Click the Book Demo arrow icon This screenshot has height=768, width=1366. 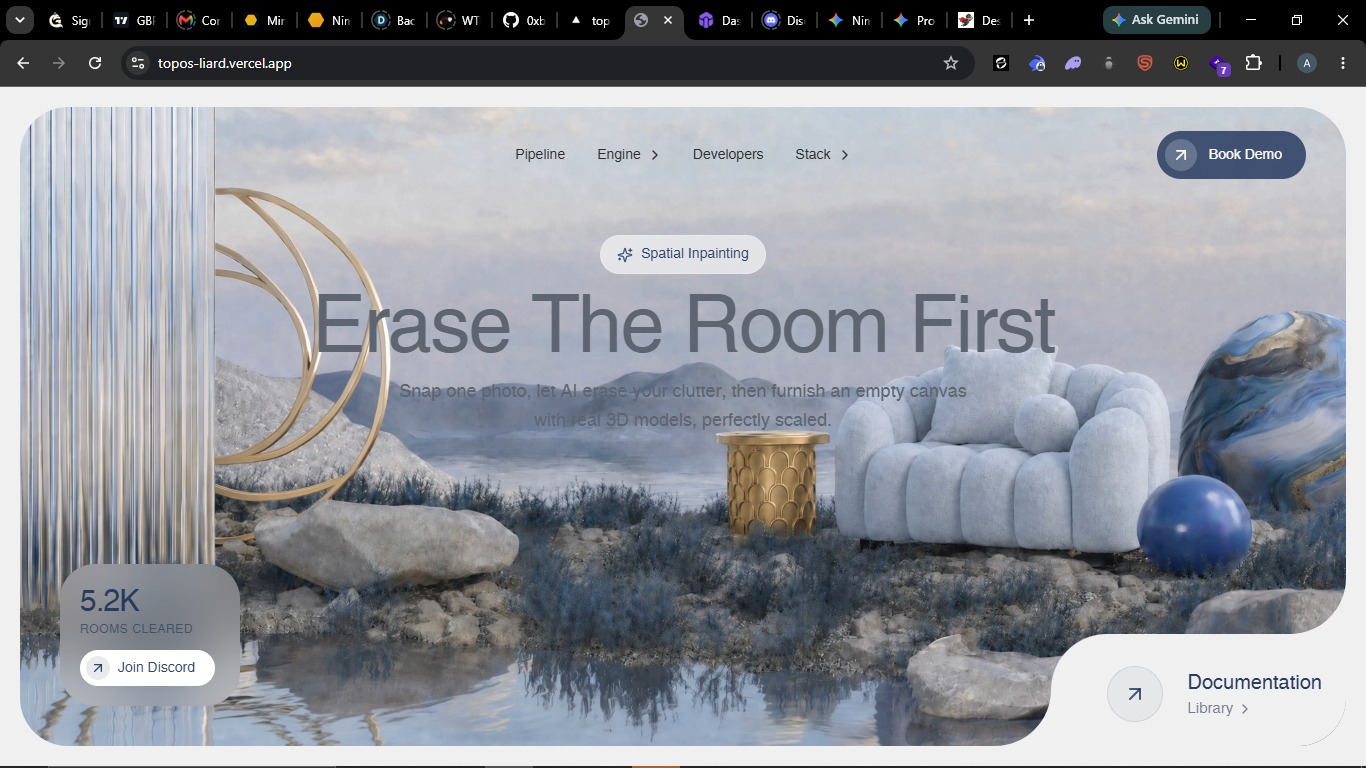point(1181,155)
